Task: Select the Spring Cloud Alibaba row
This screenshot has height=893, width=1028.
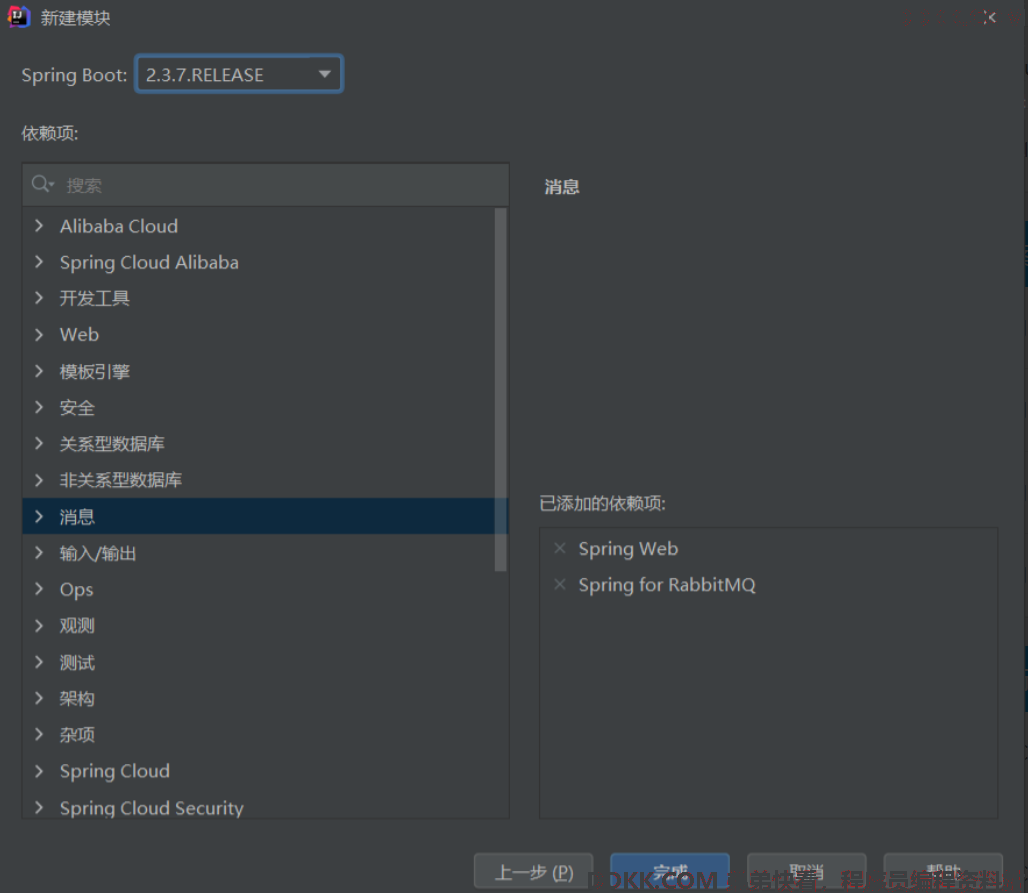Action: tap(259, 262)
